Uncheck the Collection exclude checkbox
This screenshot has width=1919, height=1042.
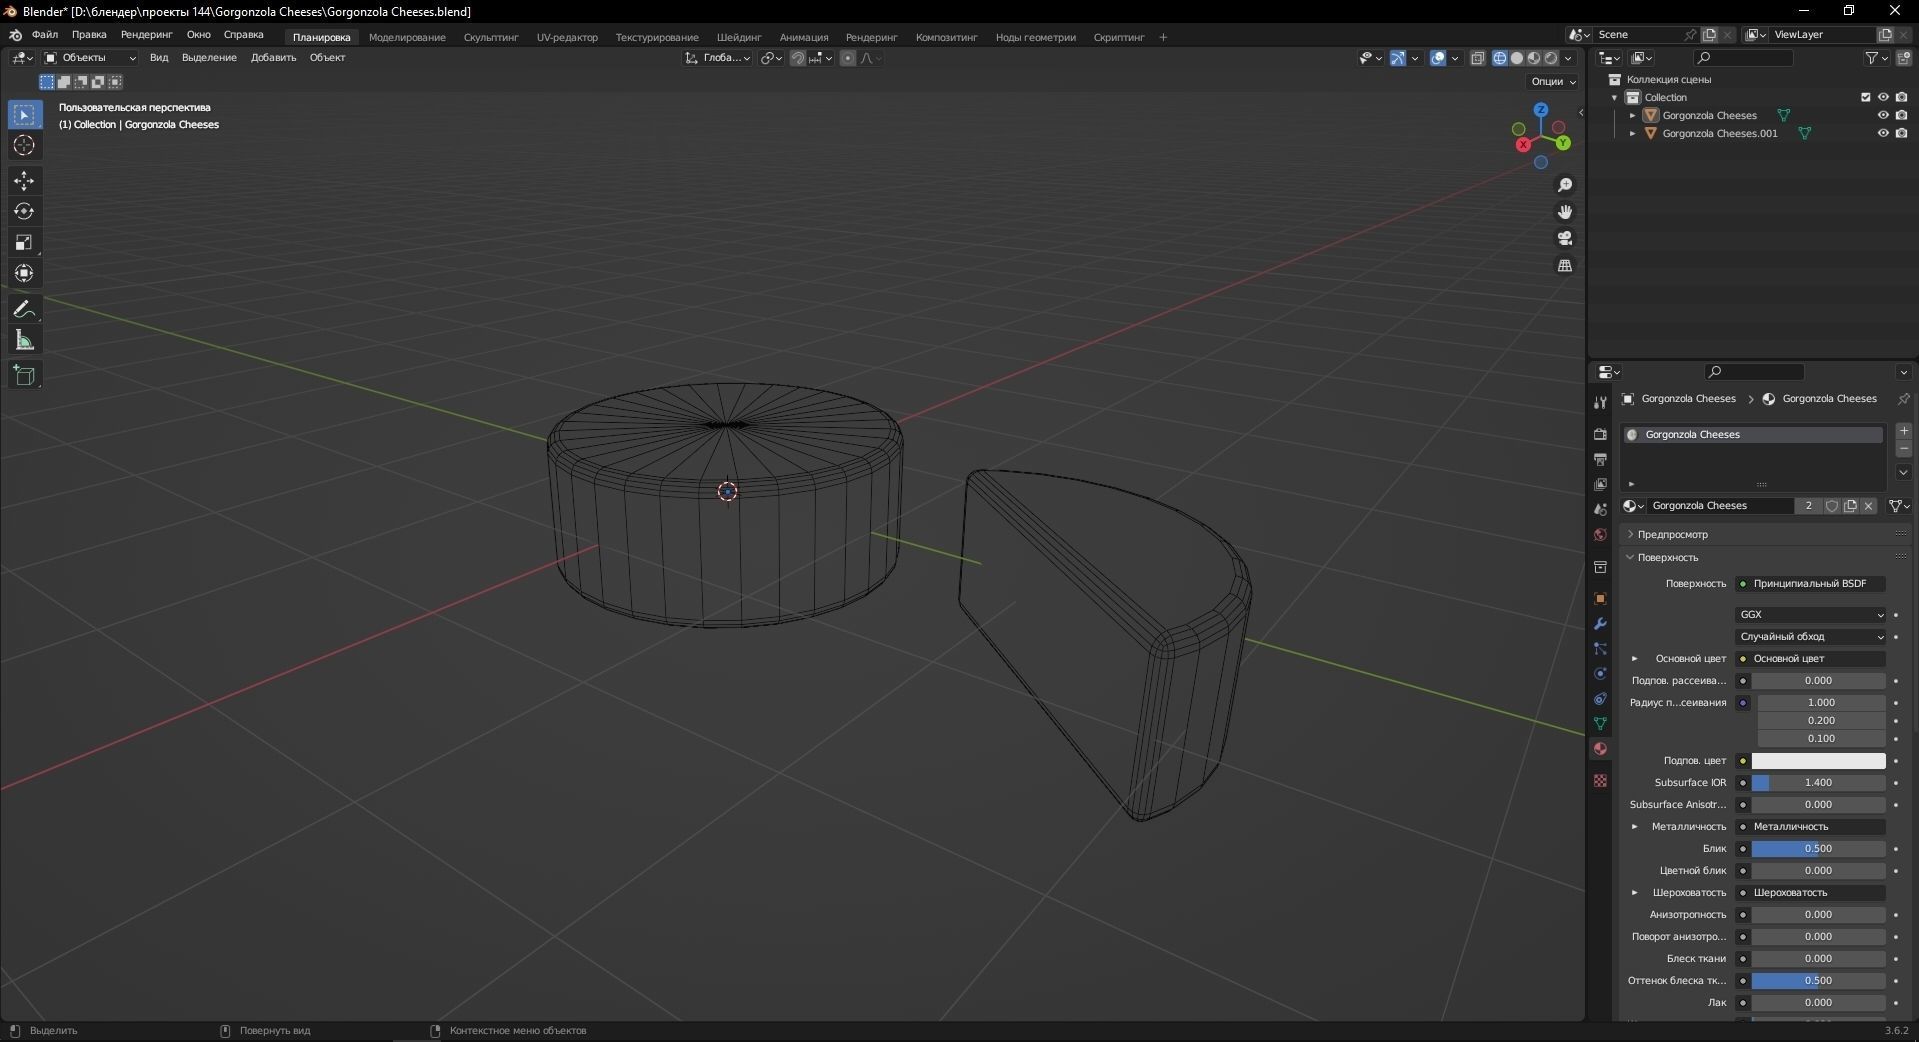(x=1865, y=97)
